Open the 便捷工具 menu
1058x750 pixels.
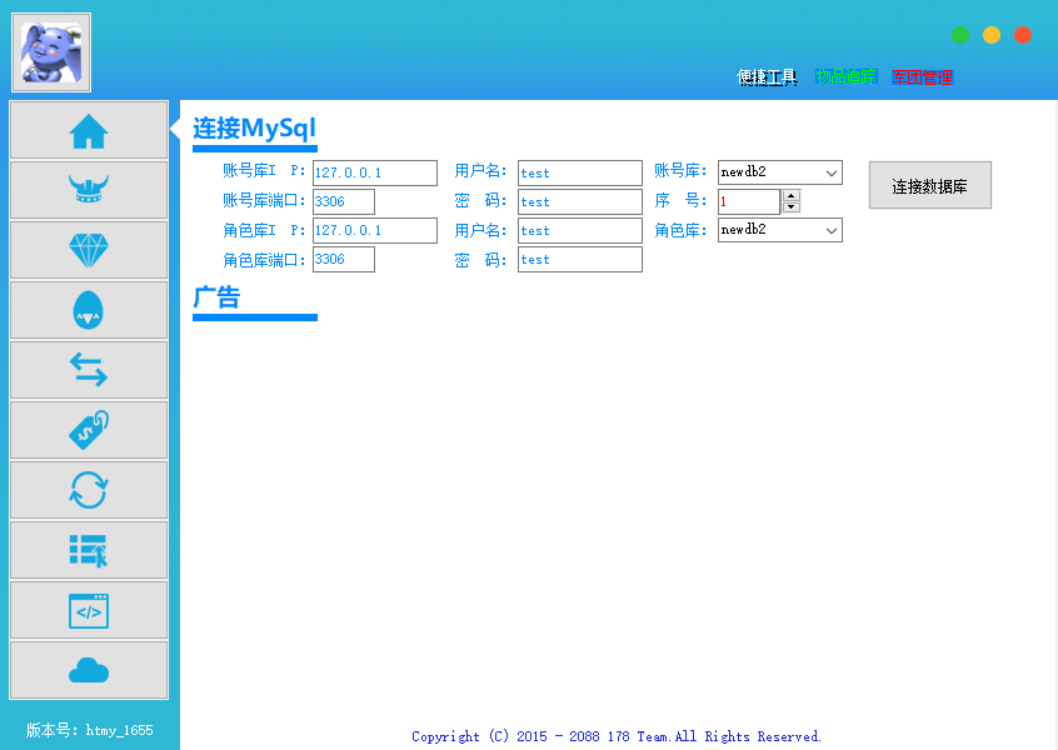coord(767,77)
